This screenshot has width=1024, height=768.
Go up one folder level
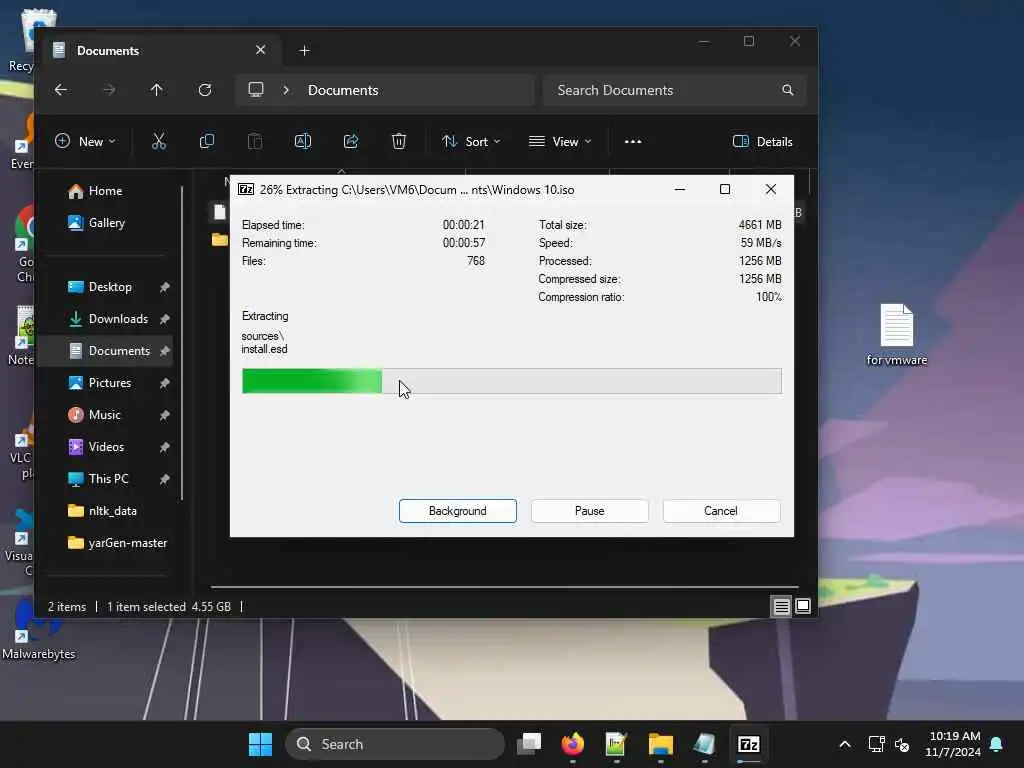(156, 90)
